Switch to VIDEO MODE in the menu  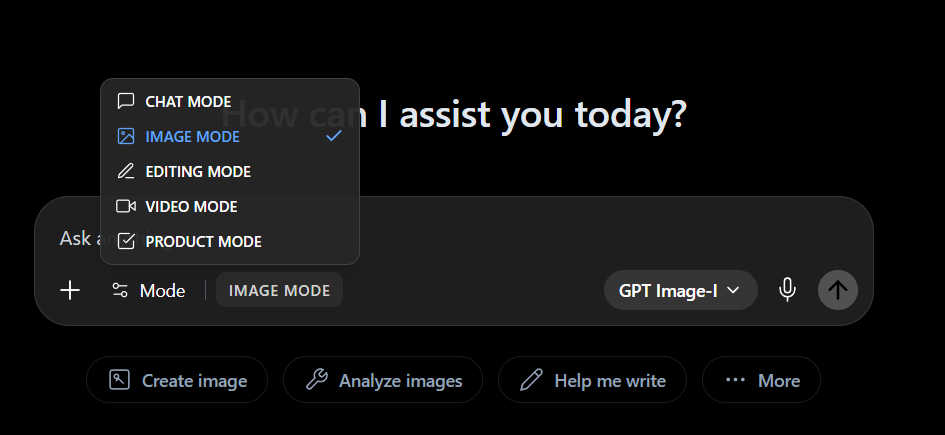coord(230,207)
